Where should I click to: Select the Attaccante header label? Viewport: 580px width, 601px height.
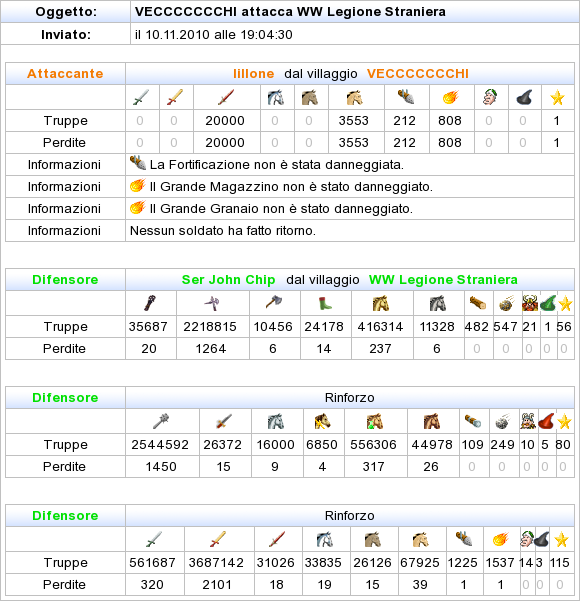tap(65, 74)
